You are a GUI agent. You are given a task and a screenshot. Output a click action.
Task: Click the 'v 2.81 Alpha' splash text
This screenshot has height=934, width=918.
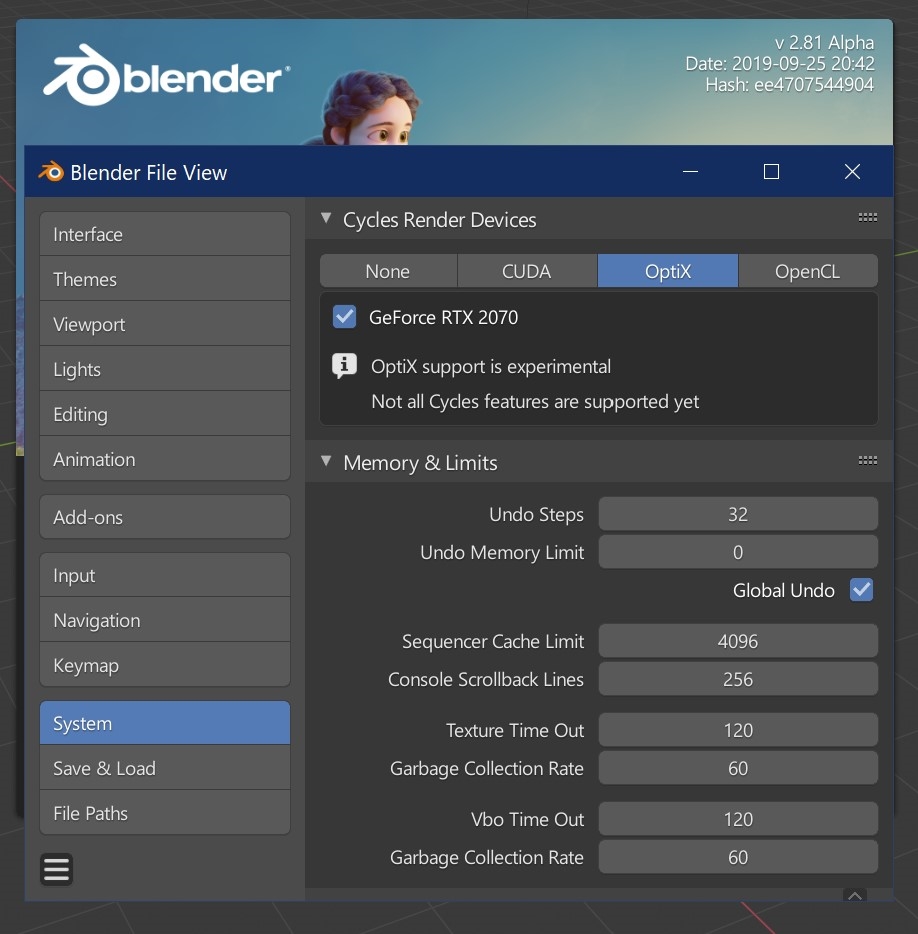(x=824, y=42)
